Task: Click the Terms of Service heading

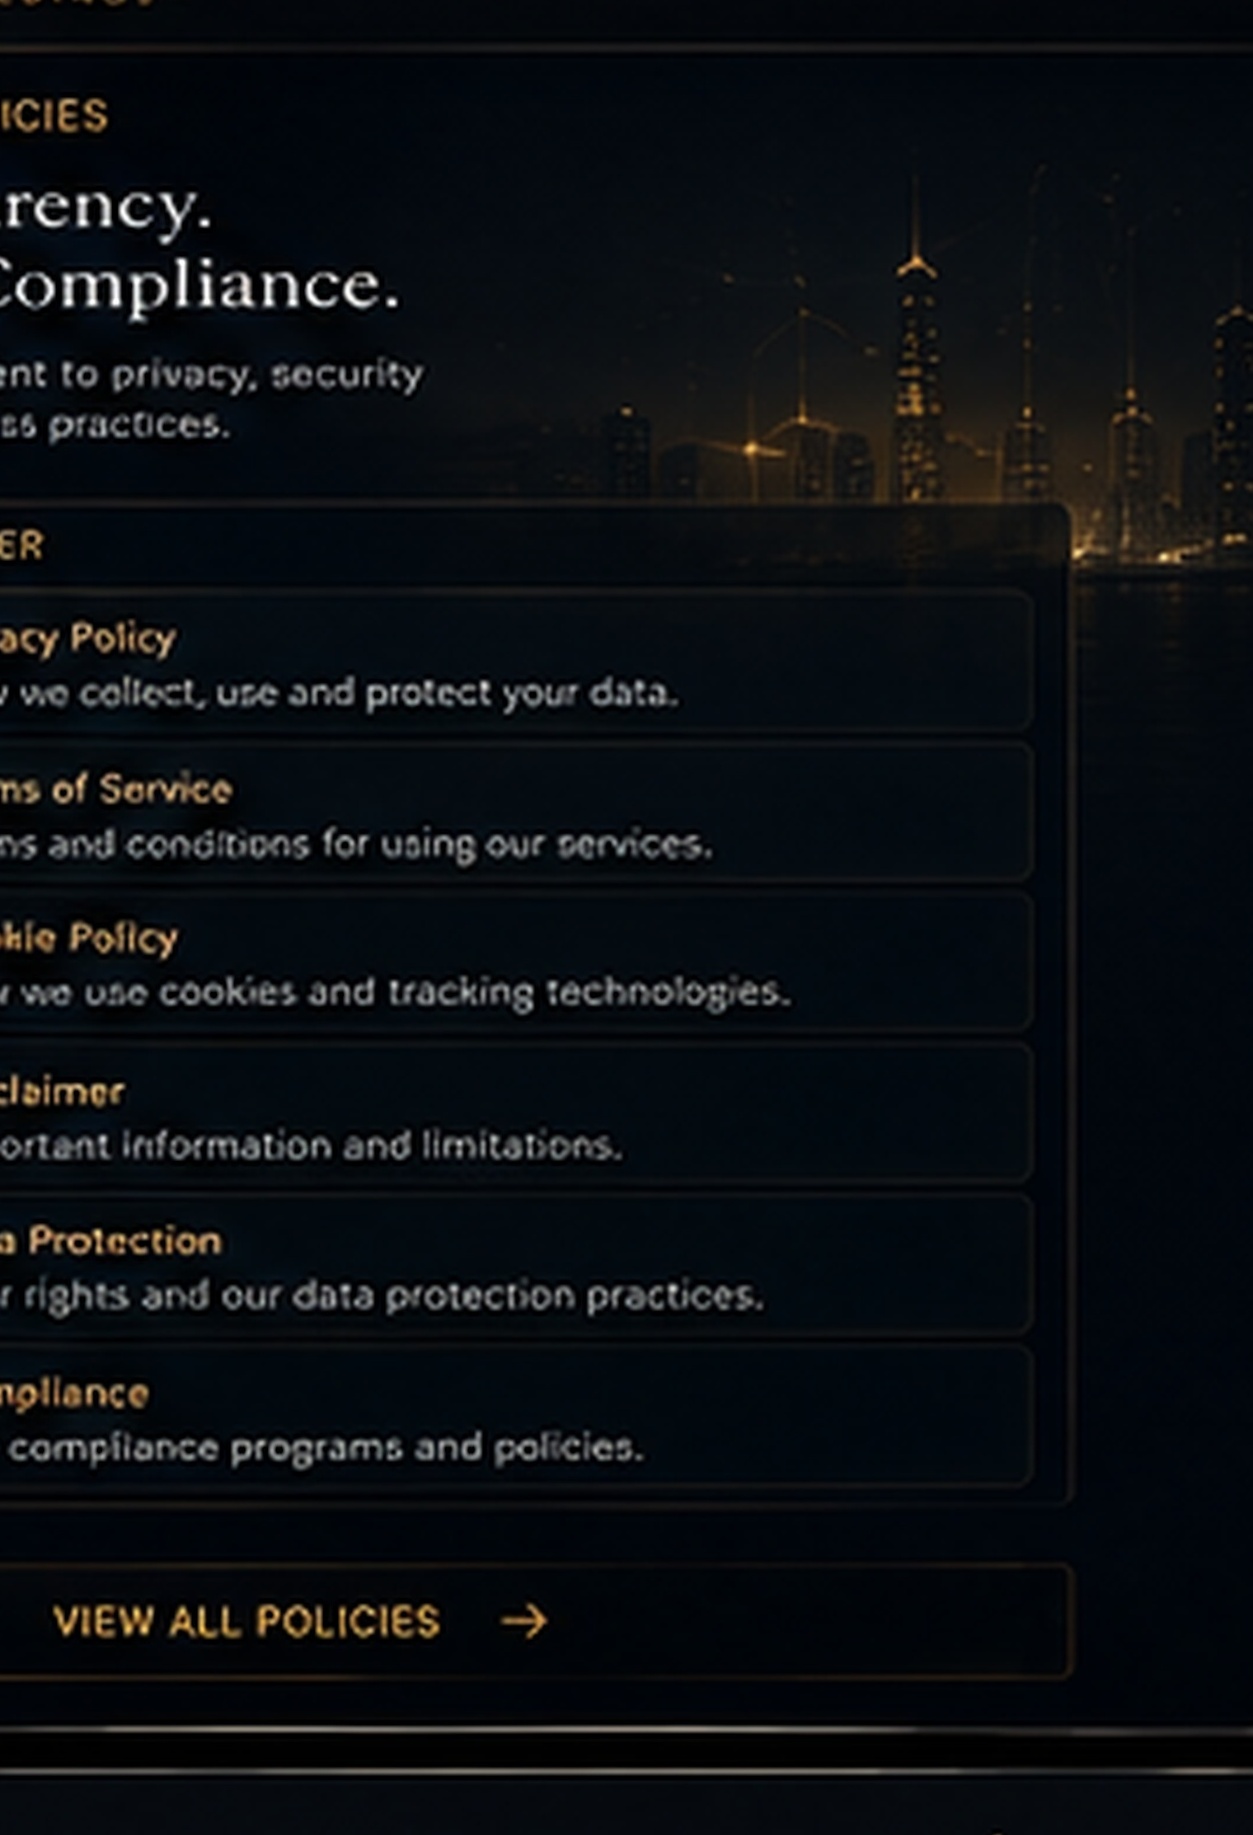Action: point(116,789)
